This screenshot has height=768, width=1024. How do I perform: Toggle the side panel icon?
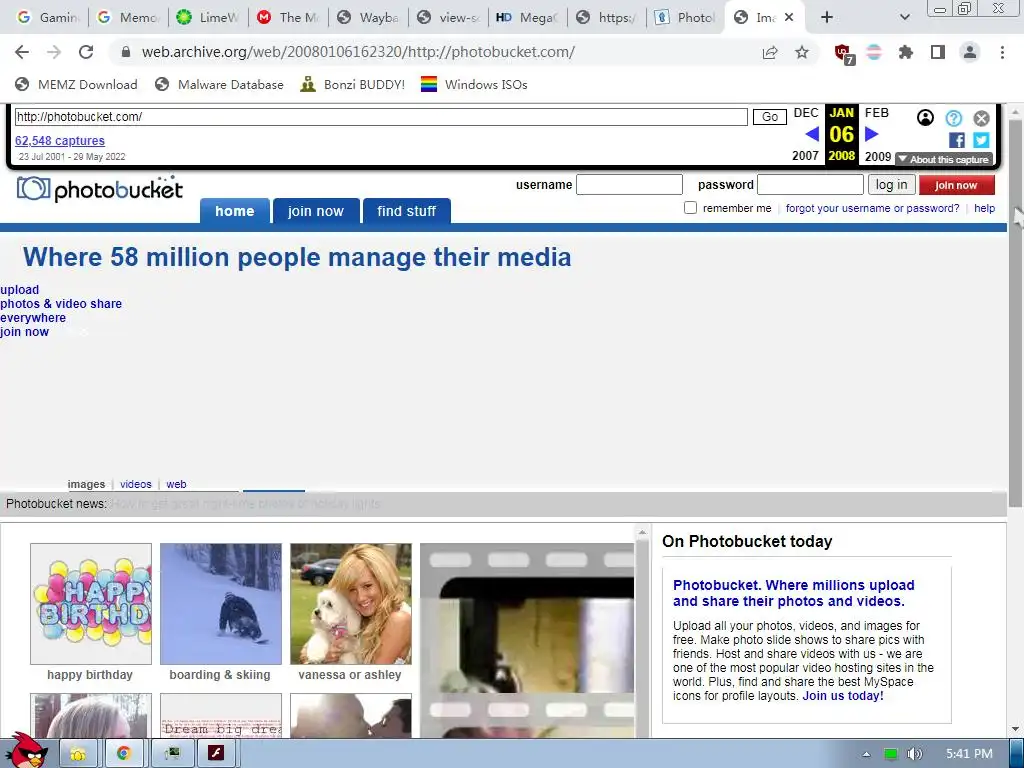(938, 52)
